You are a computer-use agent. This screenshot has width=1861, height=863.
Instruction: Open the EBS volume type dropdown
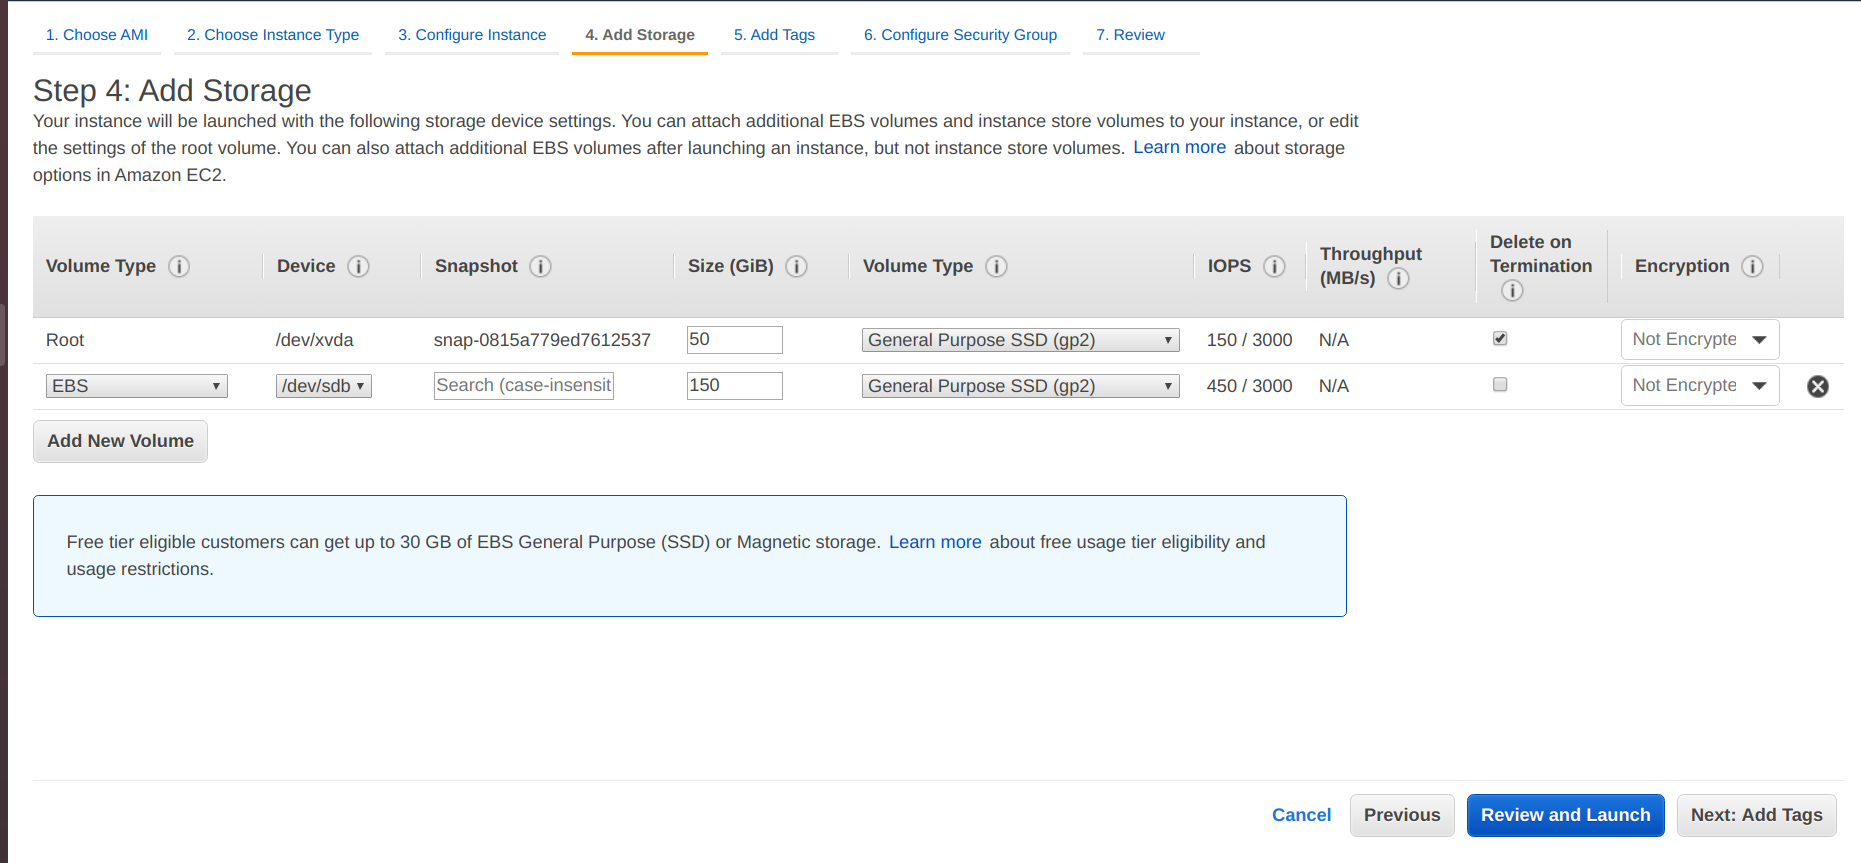pos(136,387)
